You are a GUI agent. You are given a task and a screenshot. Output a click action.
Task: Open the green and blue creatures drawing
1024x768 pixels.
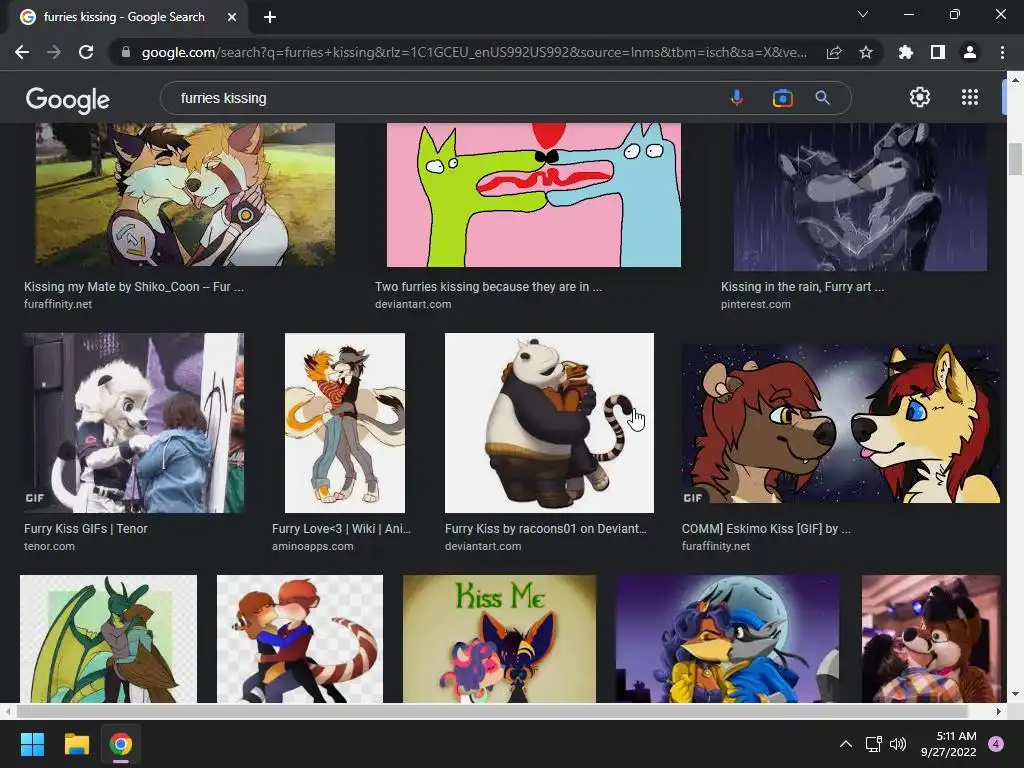pyautogui.click(x=534, y=195)
